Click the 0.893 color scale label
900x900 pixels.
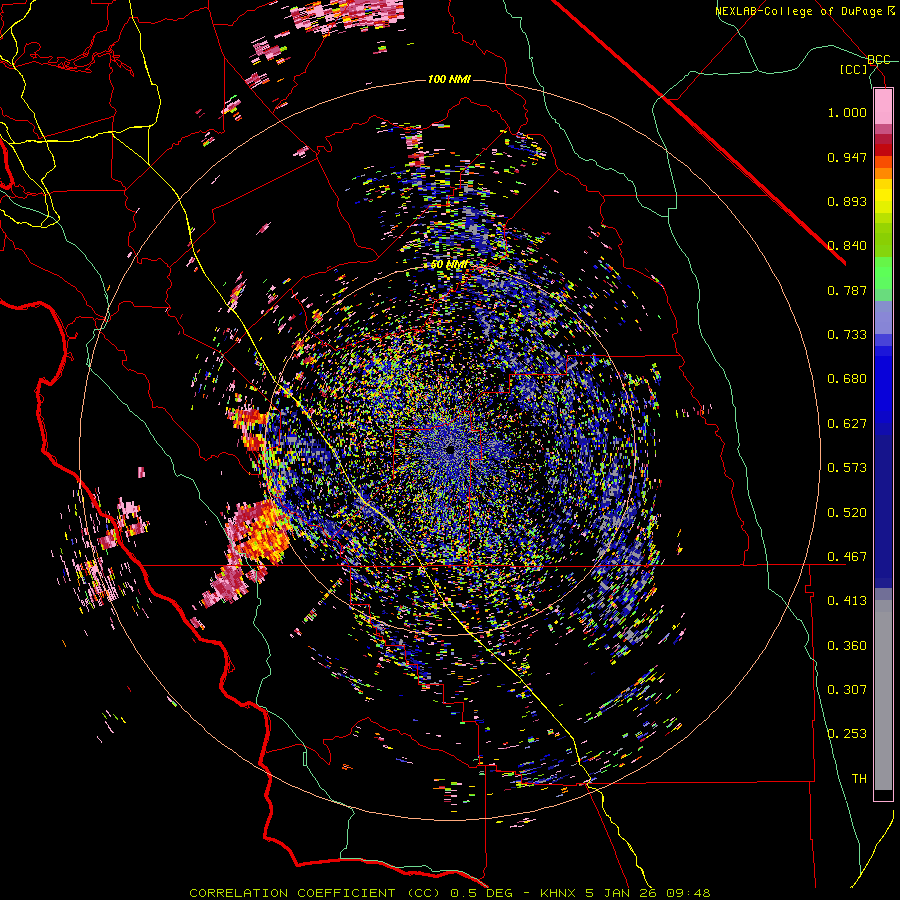click(x=847, y=201)
